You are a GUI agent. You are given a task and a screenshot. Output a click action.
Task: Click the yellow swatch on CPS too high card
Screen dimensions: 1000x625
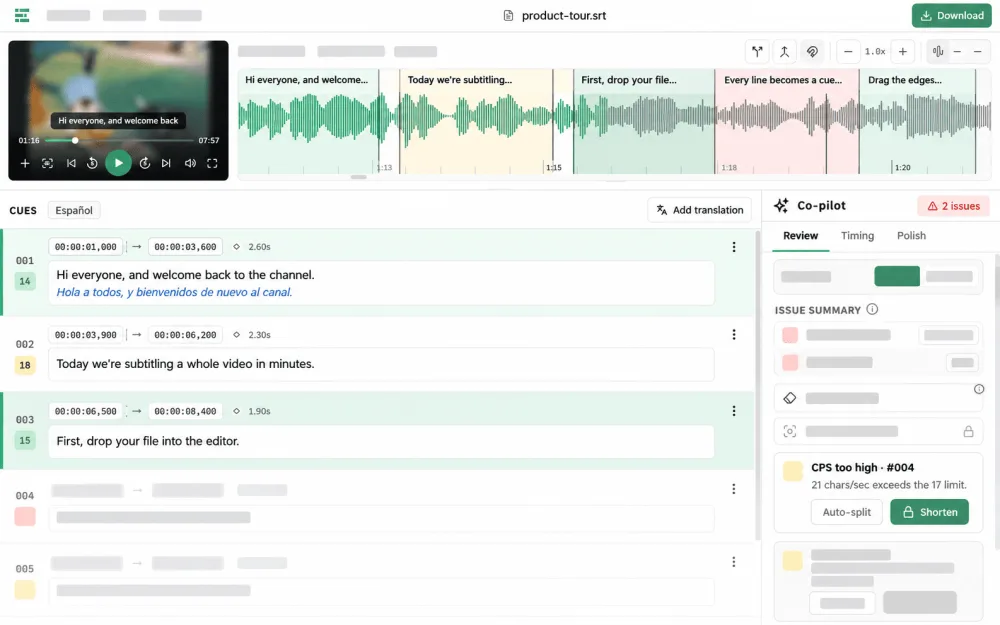tap(793, 471)
